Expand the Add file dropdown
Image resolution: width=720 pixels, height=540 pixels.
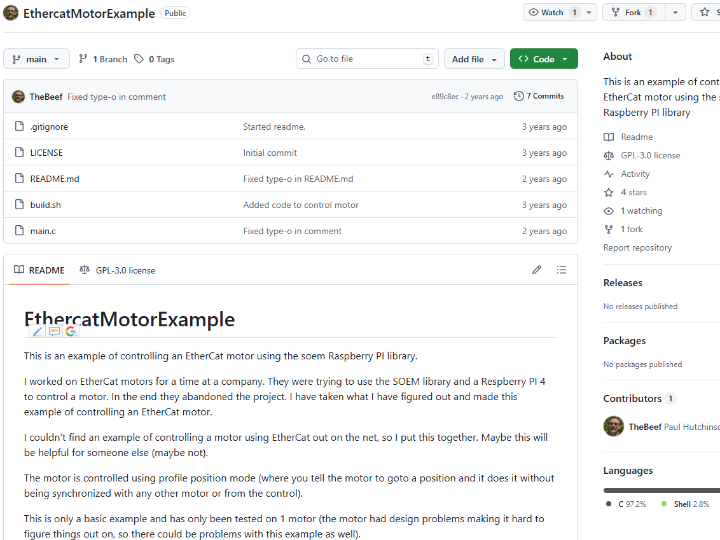point(473,59)
